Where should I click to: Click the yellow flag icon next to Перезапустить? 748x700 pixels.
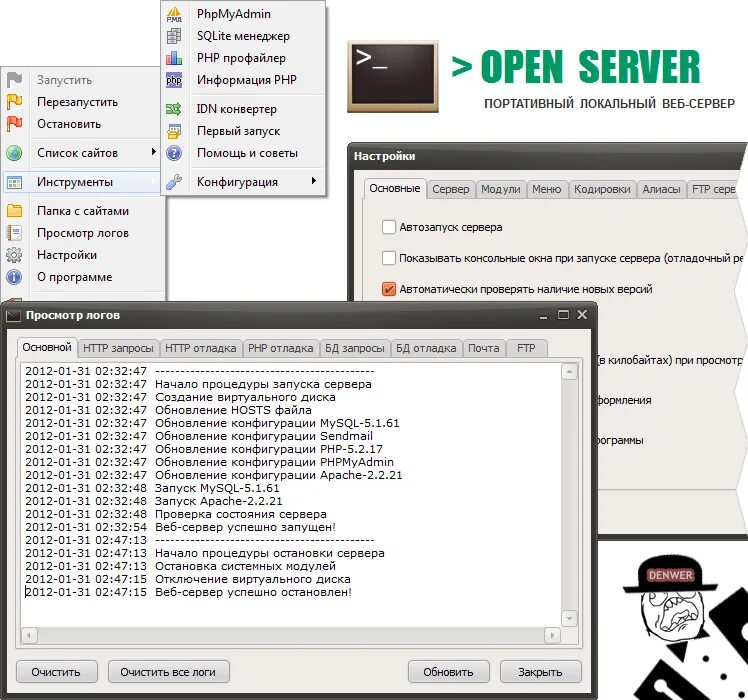tap(14, 102)
